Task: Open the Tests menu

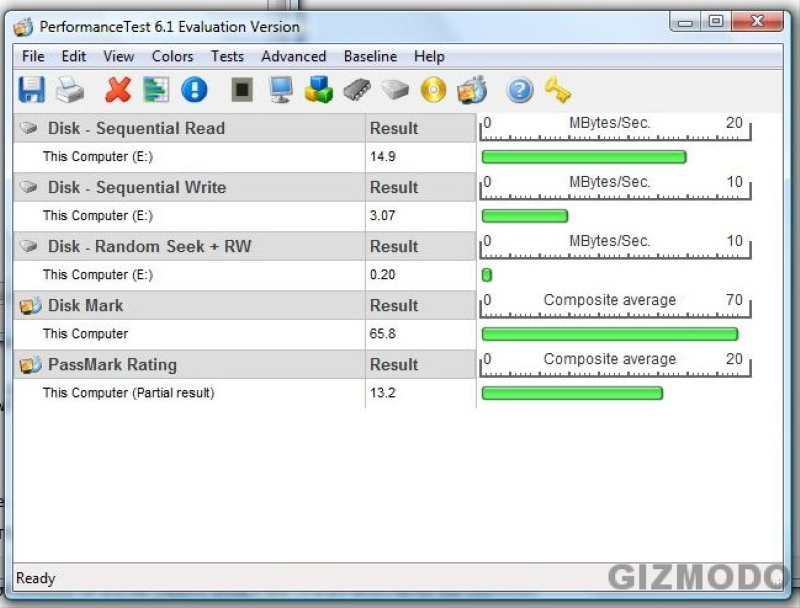Action: click(x=227, y=56)
